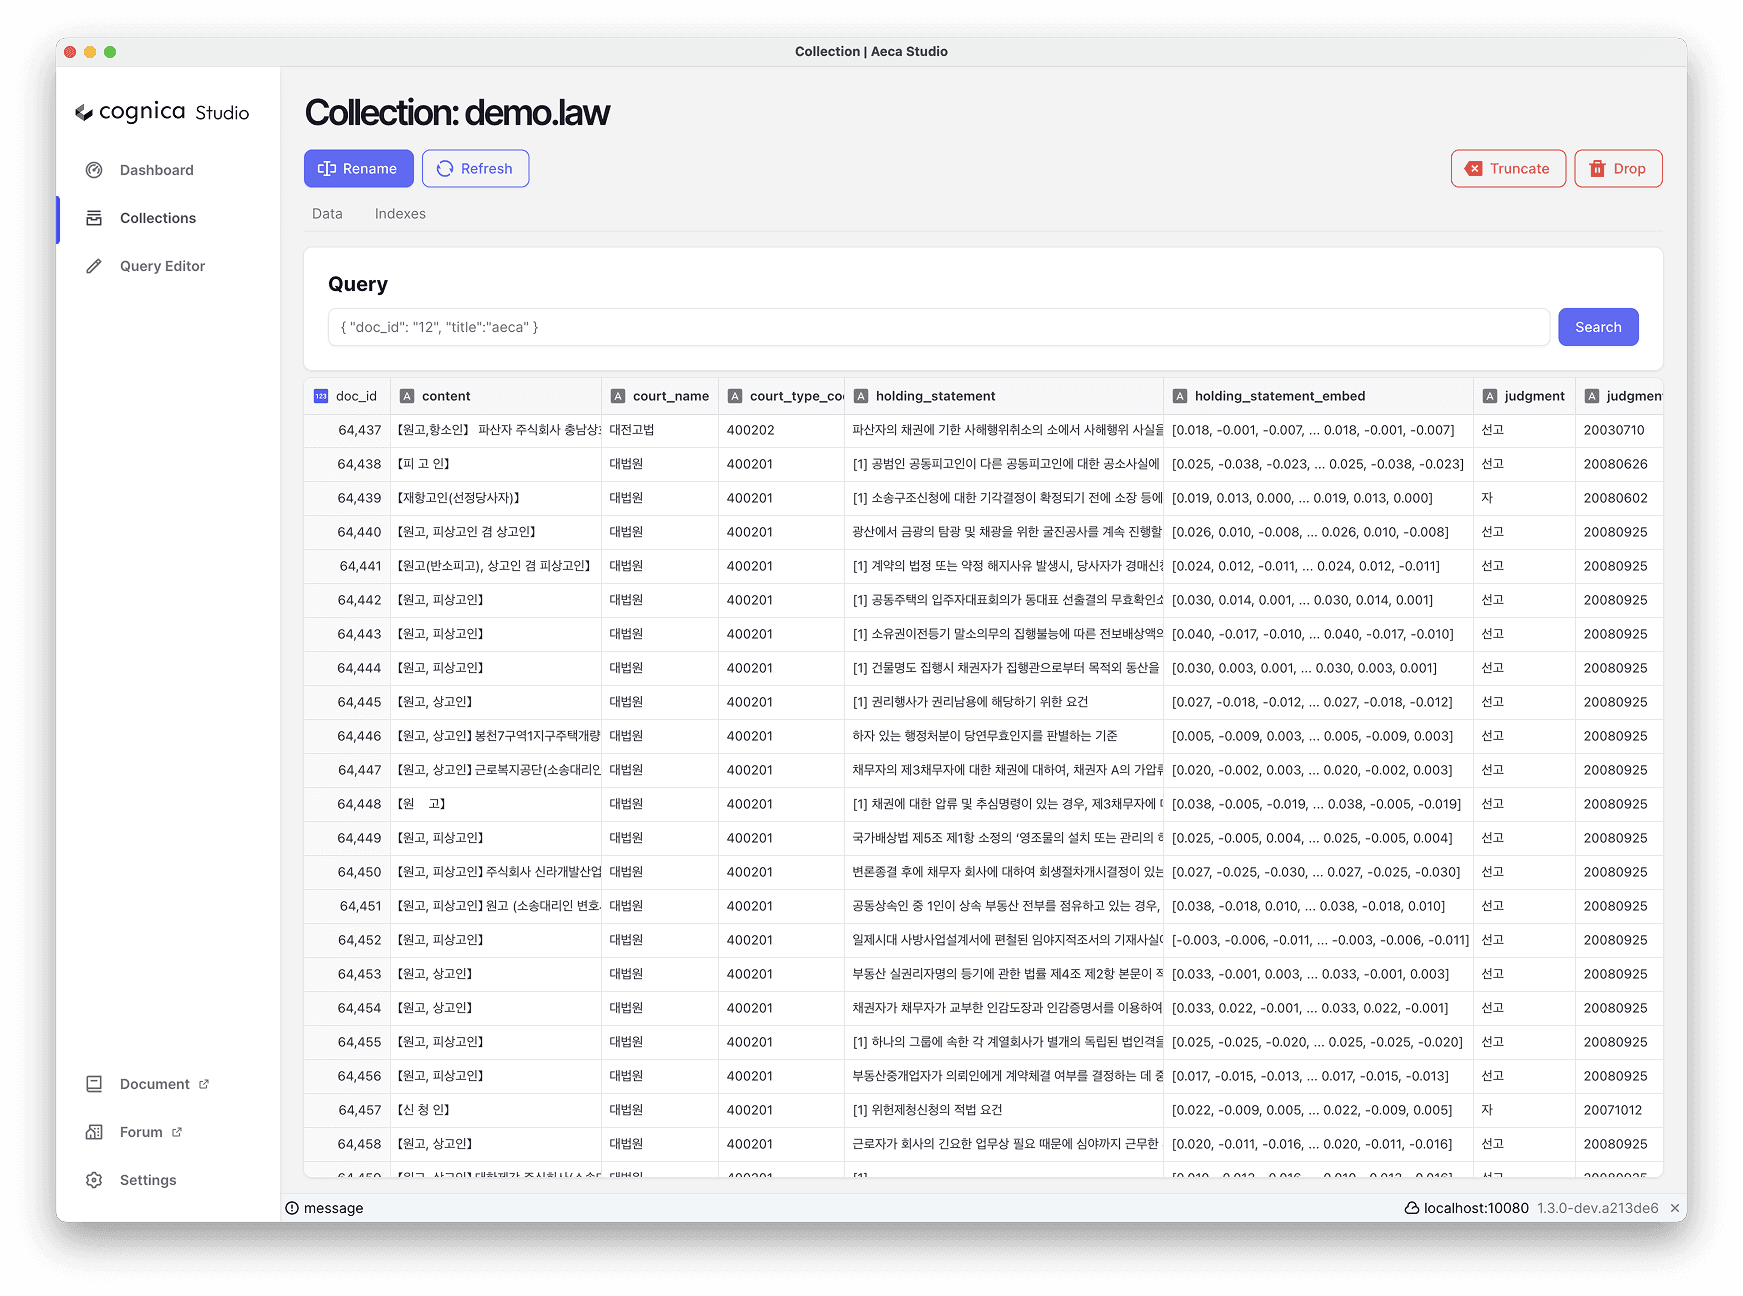
Task: Click the Query Editor pencil icon
Action: coord(94,266)
